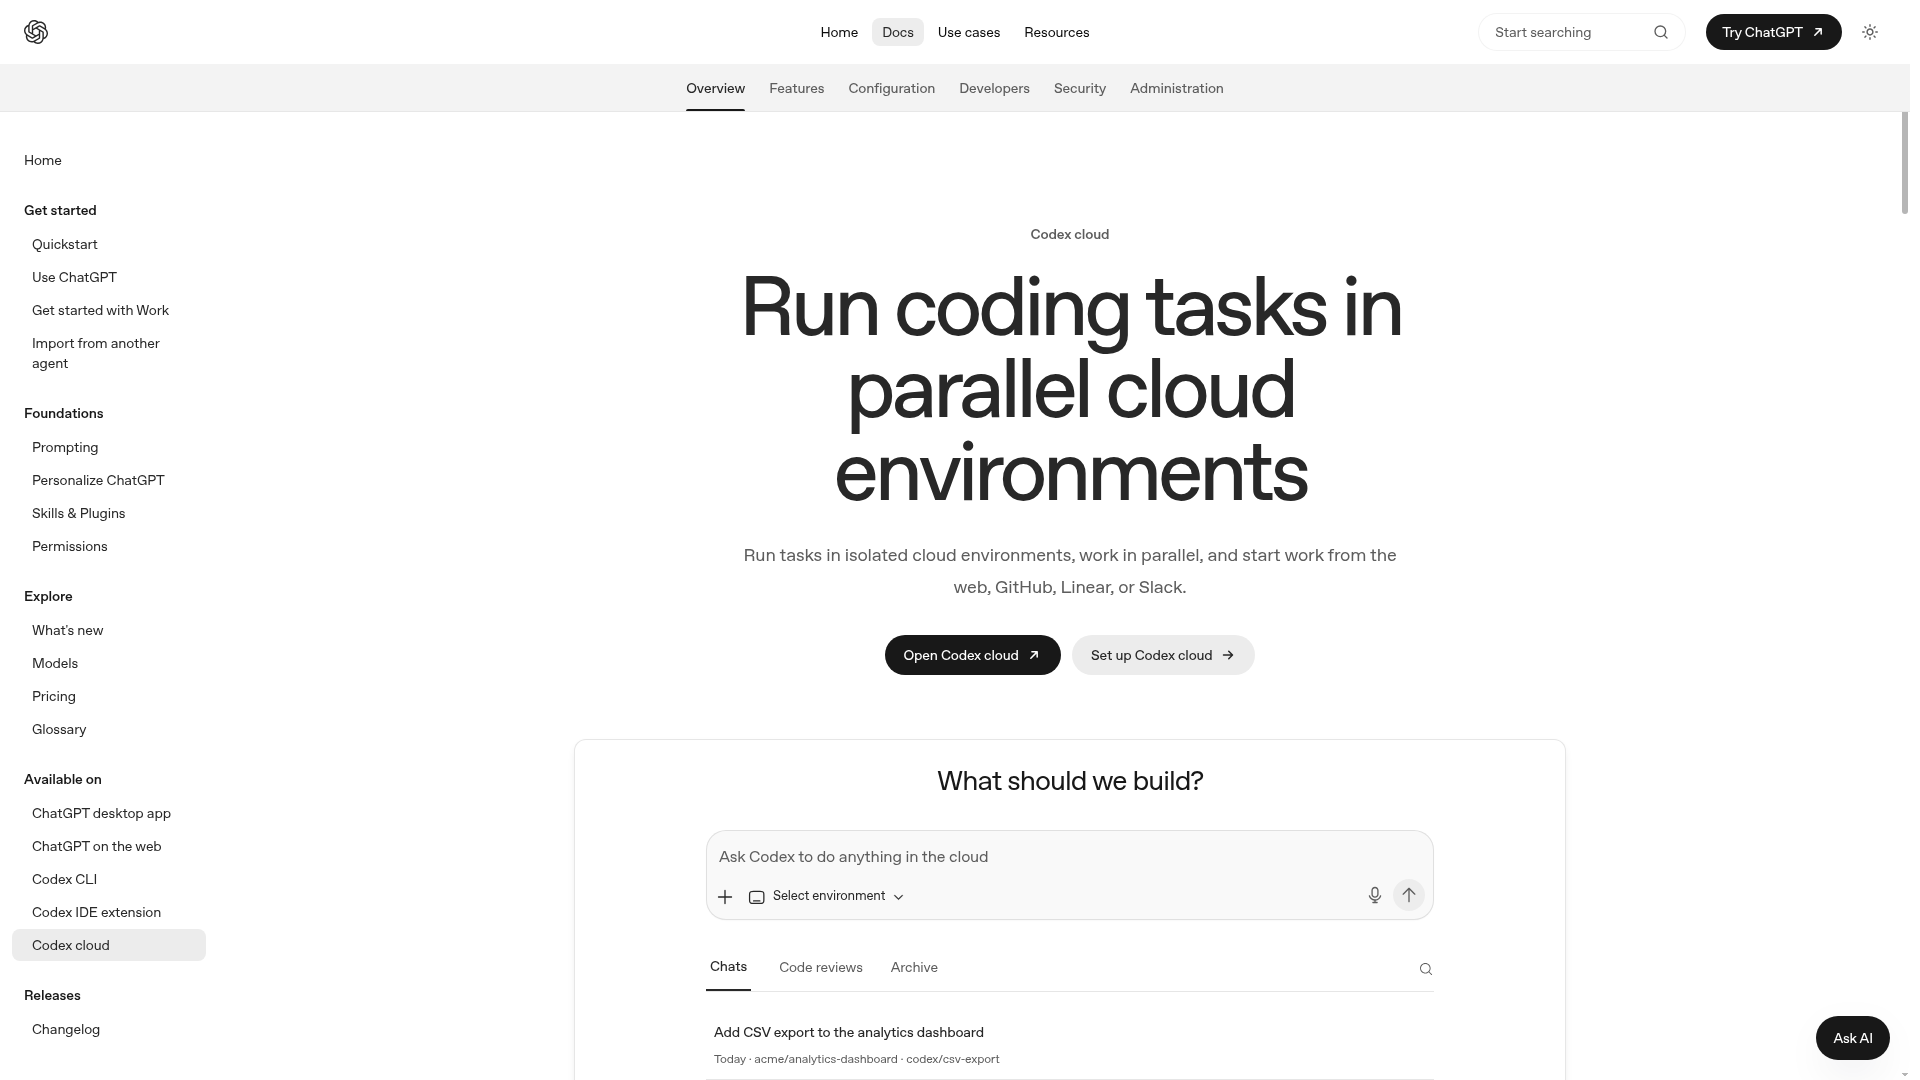Open the Glossary sidebar link
The image size is (1920, 1080).
pyautogui.click(x=59, y=729)
